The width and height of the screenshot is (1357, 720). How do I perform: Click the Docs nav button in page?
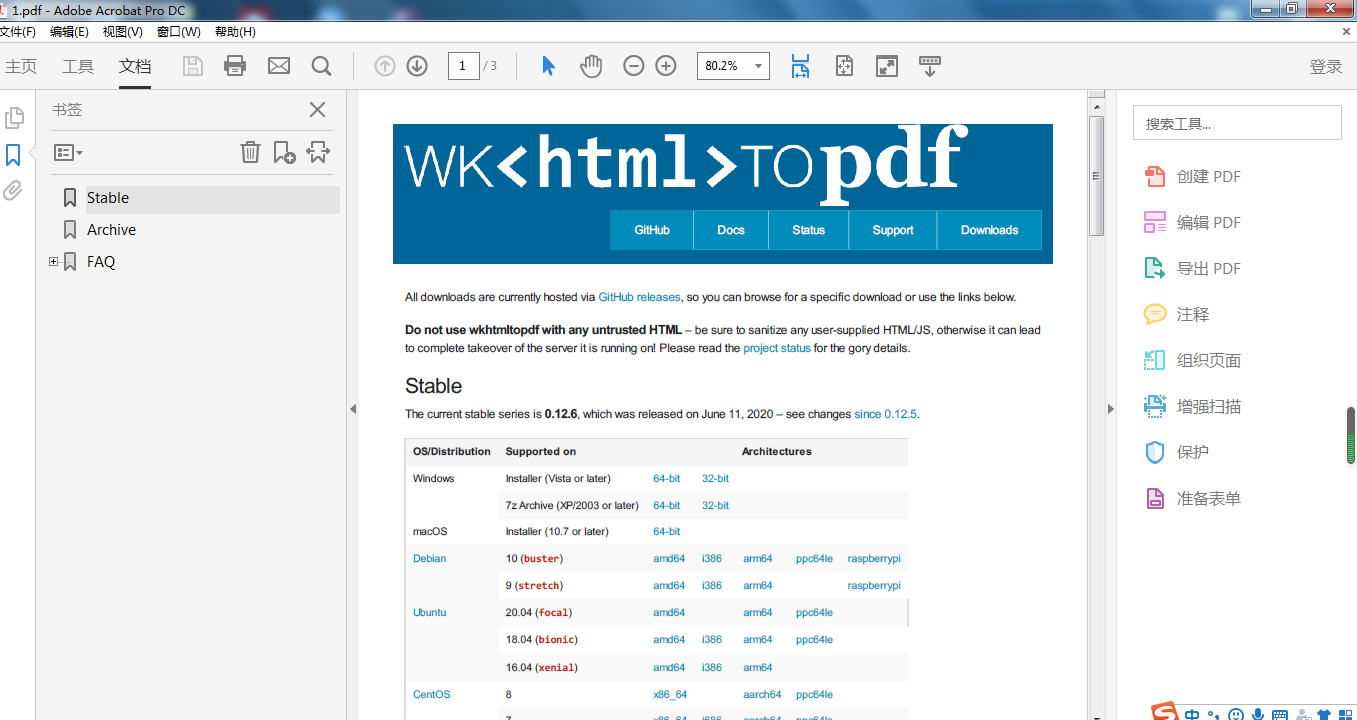coord(731,230)
